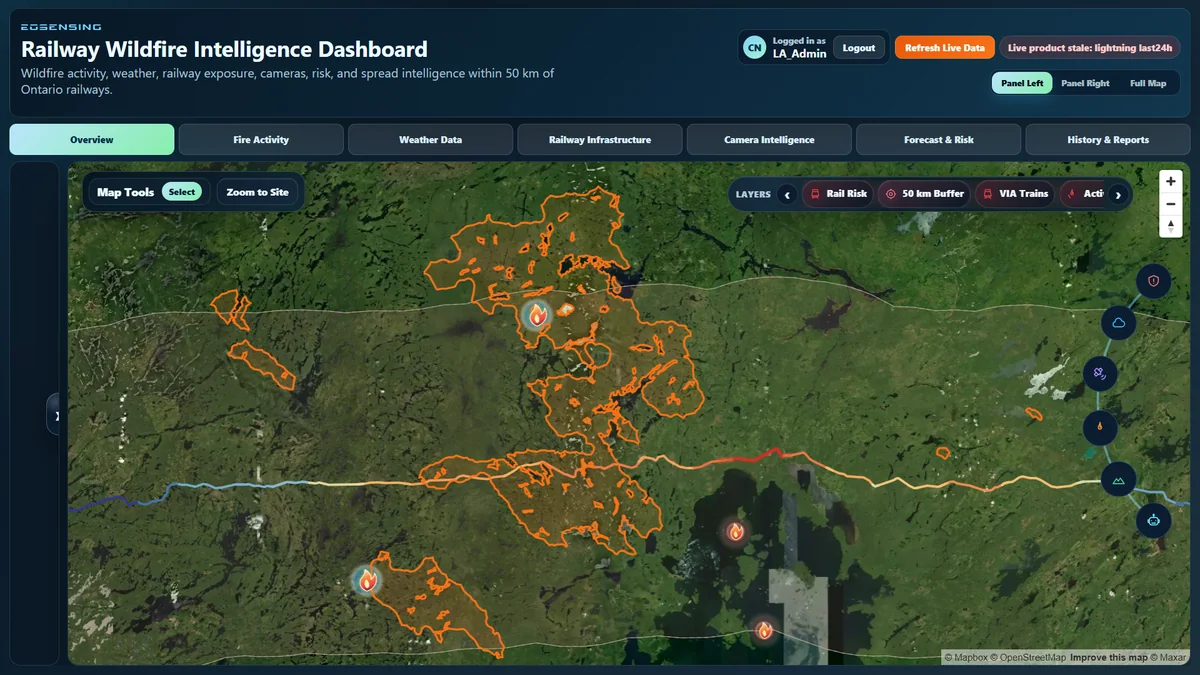Click the fire marker in the southwest perimeter
The width and height of the screenshot is (1200, 675).
tap(367, 580)
